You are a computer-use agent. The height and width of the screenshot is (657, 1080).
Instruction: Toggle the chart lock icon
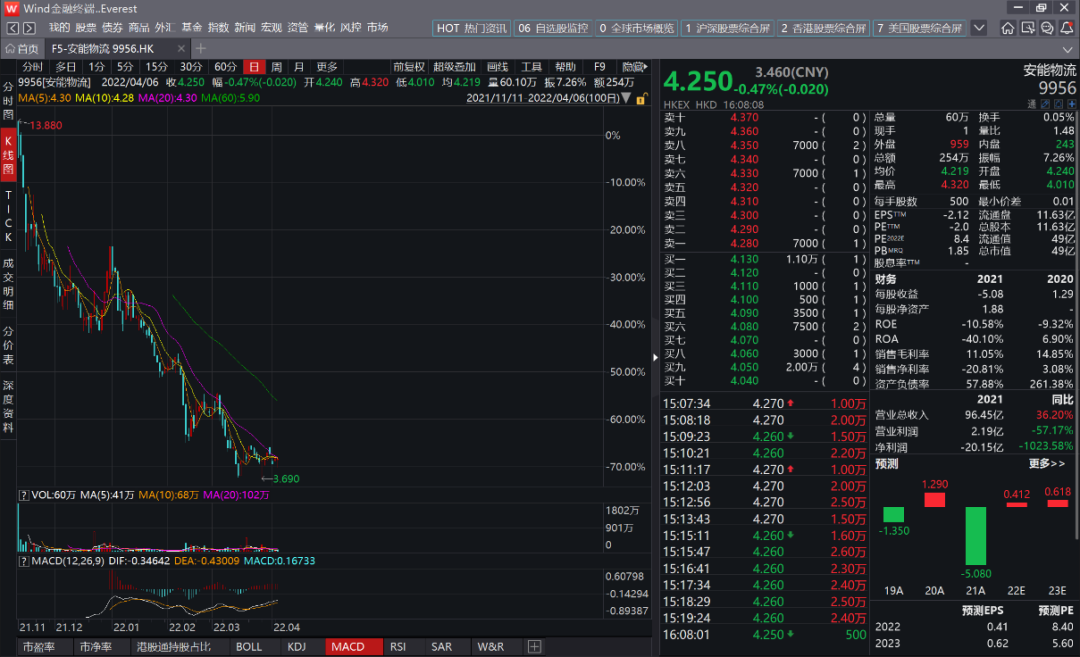coord(641,98)
